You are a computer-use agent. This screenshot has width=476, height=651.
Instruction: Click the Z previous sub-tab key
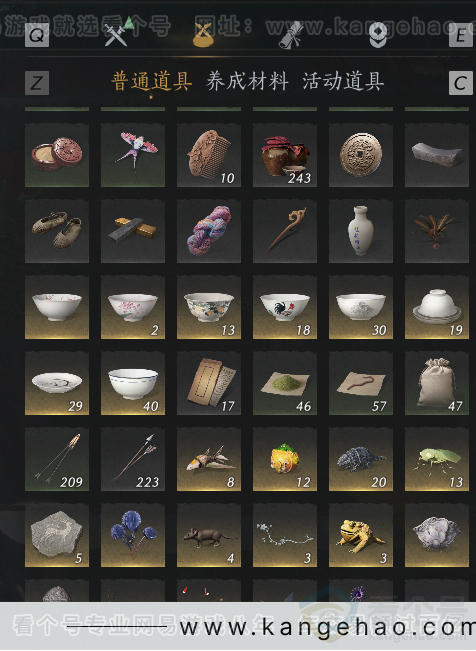37,83
